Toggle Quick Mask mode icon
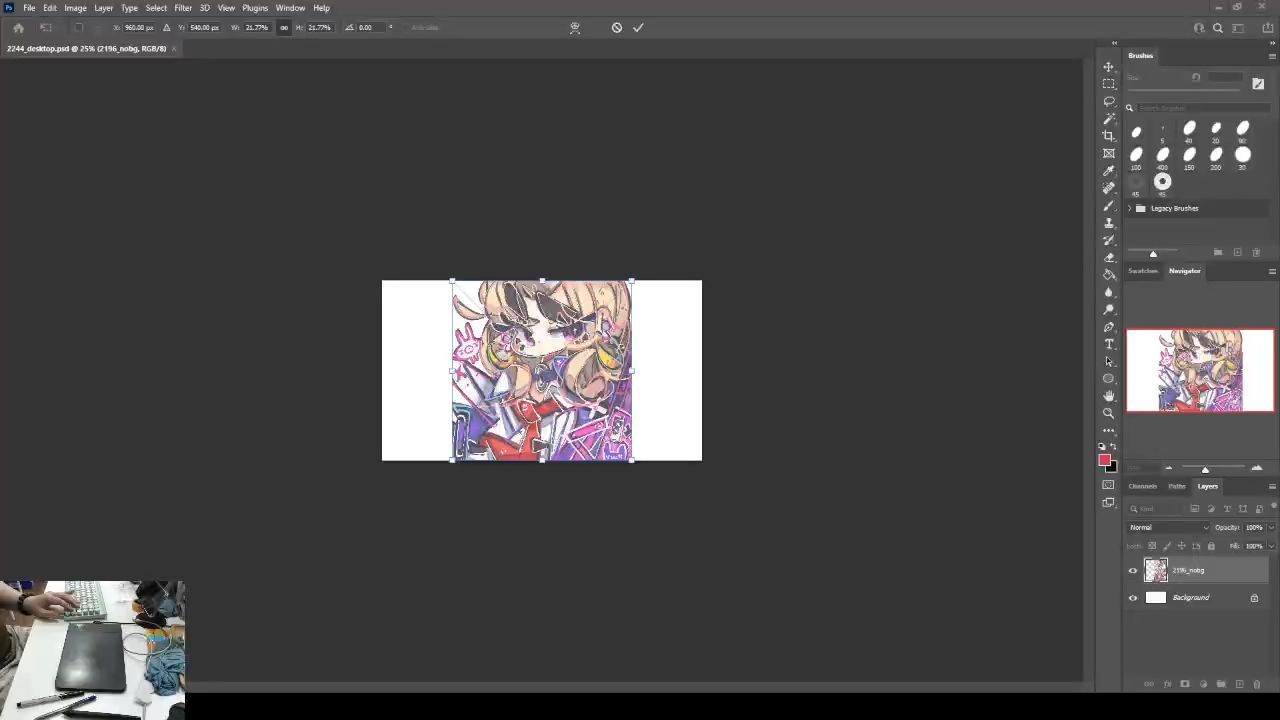The height and width of the screenshot is (720, 1280). tap(1108, 485)
